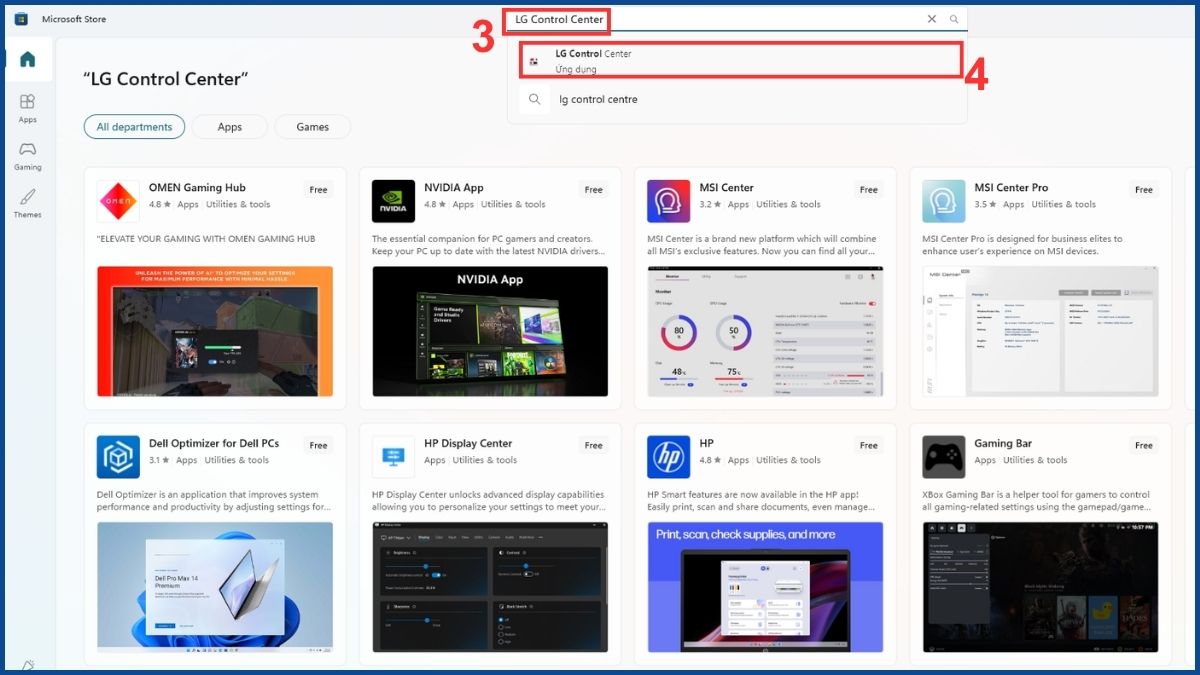
Task: Click the OMEN Gaming Hub app icon
Action: [x=118, y=201]
